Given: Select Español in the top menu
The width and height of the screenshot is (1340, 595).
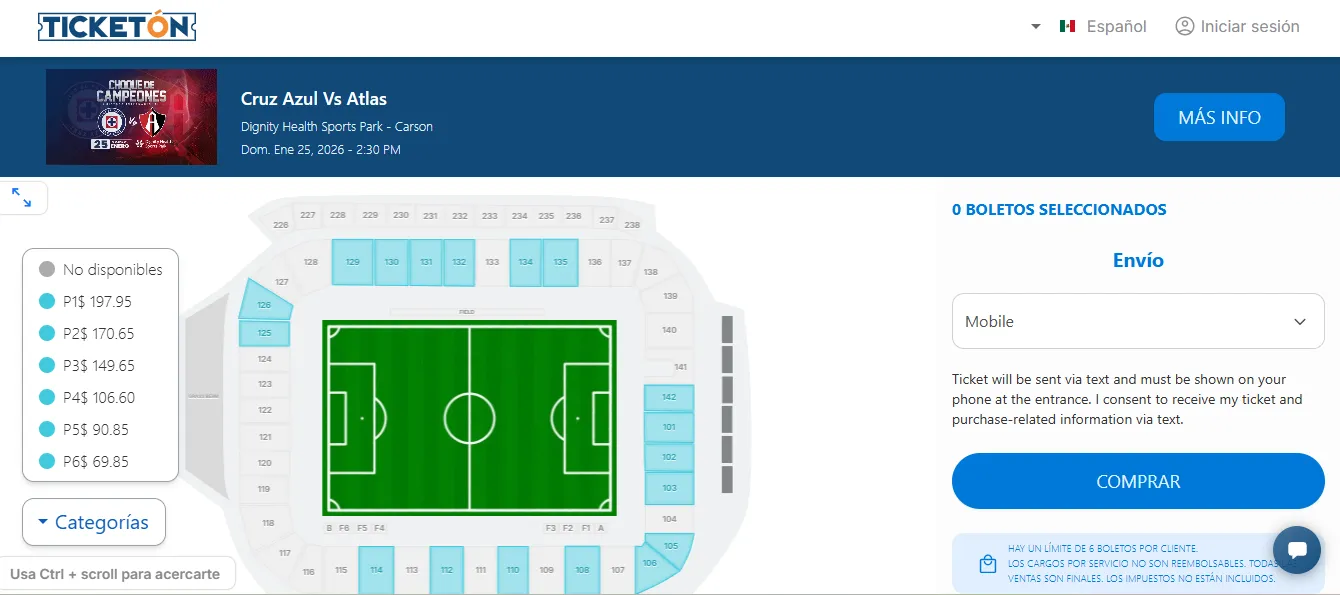Looking at the screenshot, I should tap(1117, 26).
